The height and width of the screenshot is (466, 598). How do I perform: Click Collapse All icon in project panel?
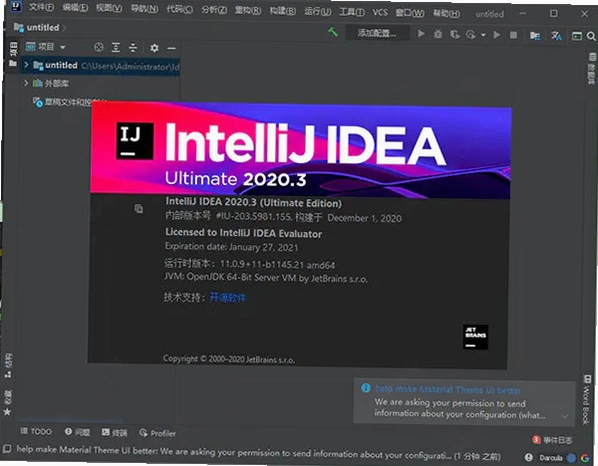[x=133, y=48]
